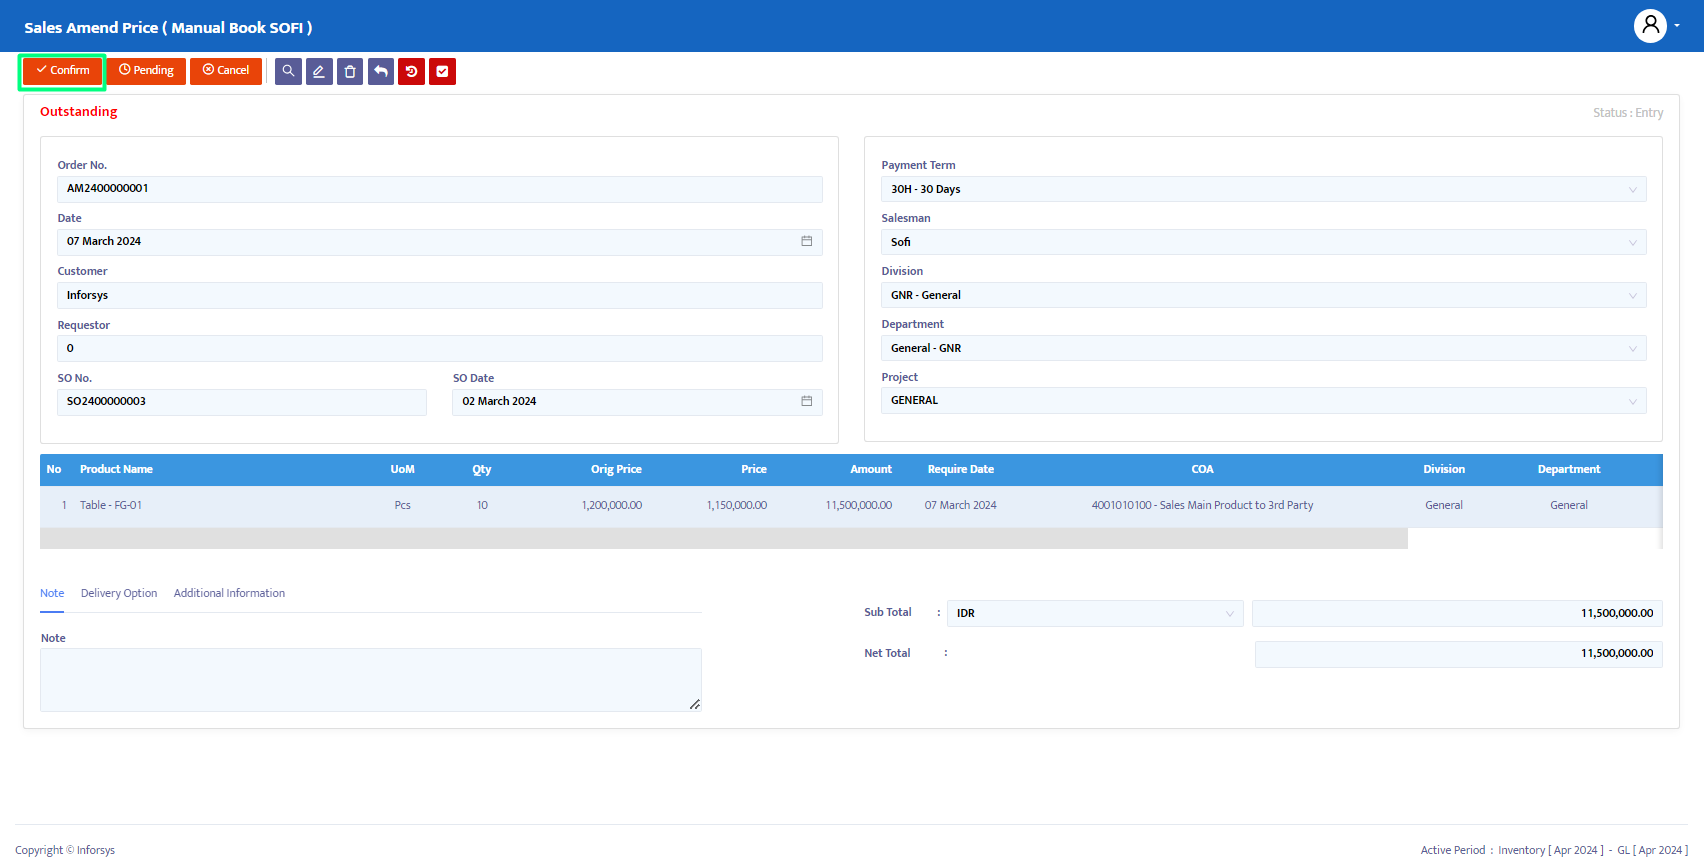Click the Pcs UoM cell
Viewport: 1704px width, 867px height.
[x=403, y=505]
